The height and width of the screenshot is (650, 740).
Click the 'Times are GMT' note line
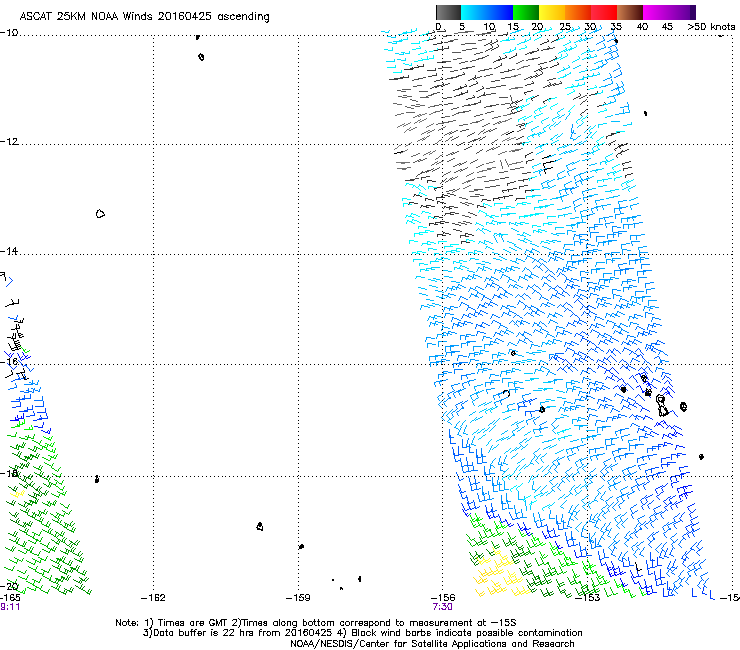[x=316, y=623]
